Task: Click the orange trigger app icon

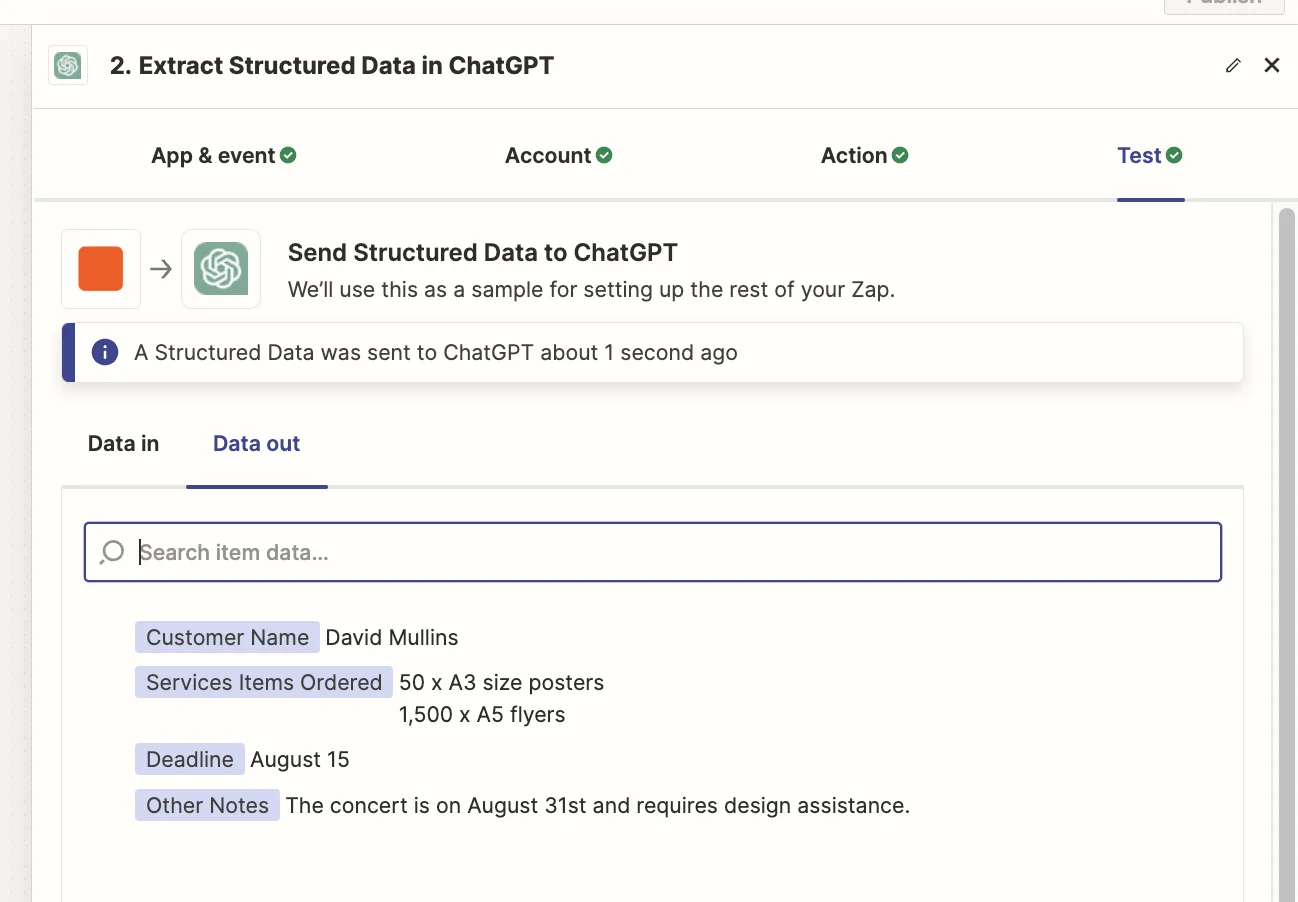Action: [101, 269]
